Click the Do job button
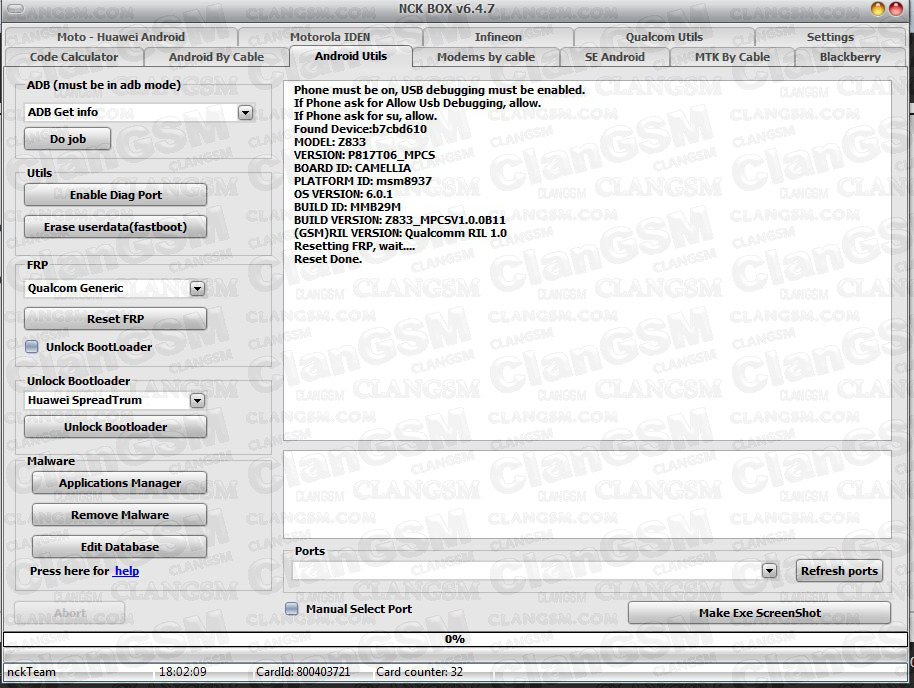Viewport: 914px width, 688px height. click(x=68, y=139)
